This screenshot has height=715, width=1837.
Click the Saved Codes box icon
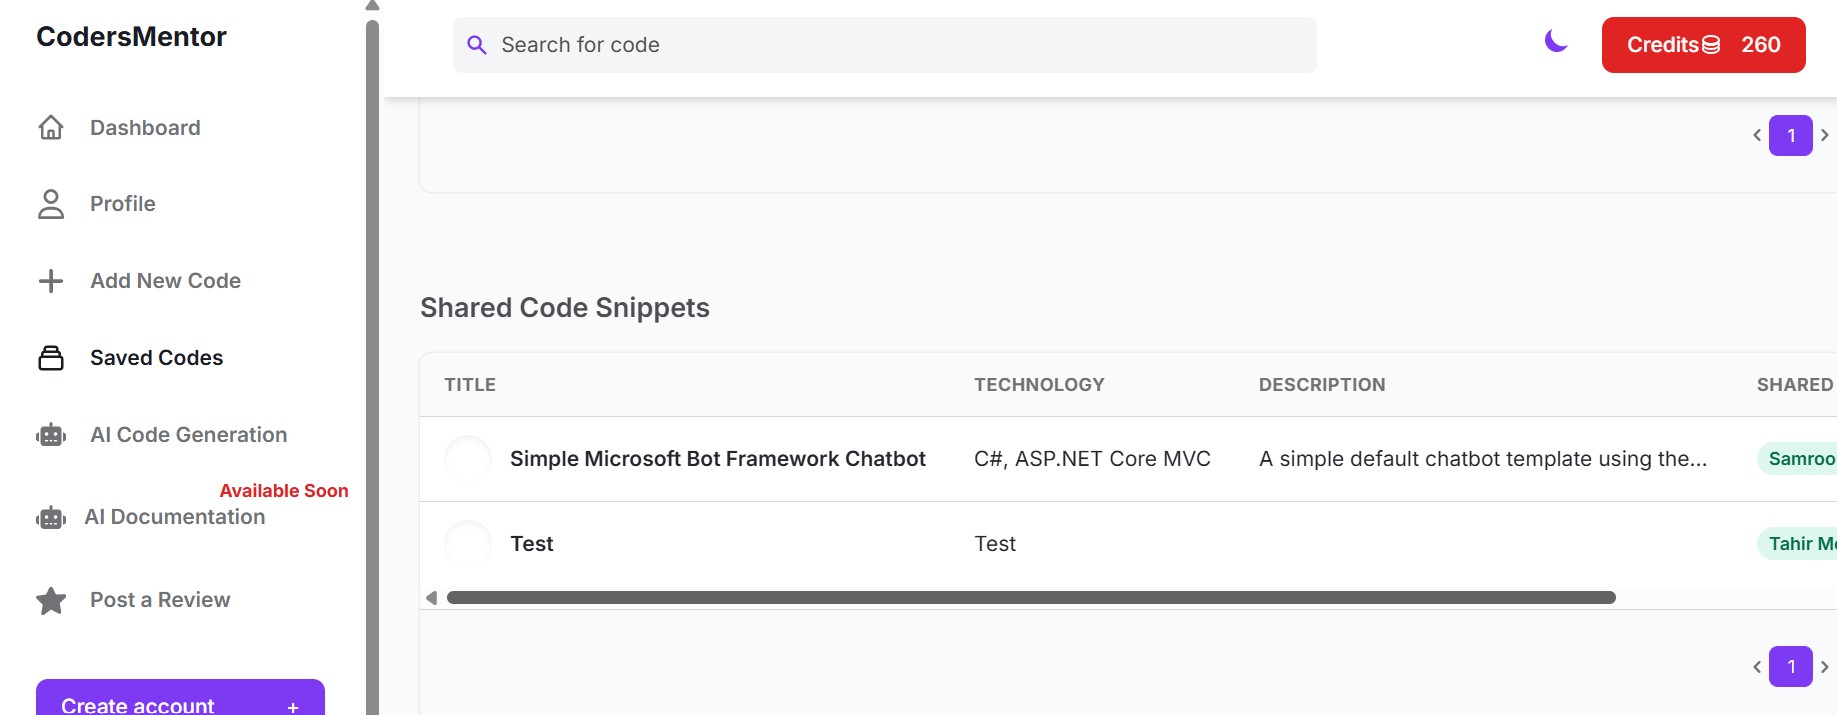(51, 358)
